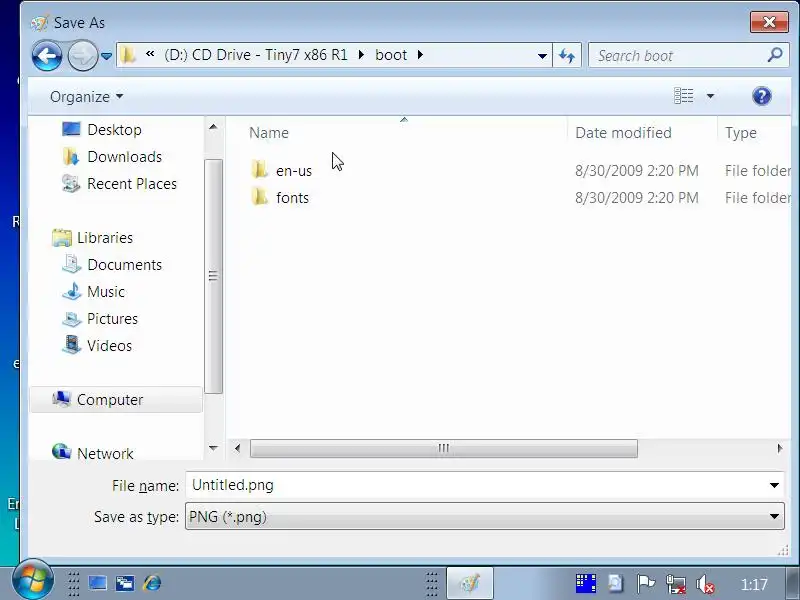Click the magnifier search icon

pos(775,55)
